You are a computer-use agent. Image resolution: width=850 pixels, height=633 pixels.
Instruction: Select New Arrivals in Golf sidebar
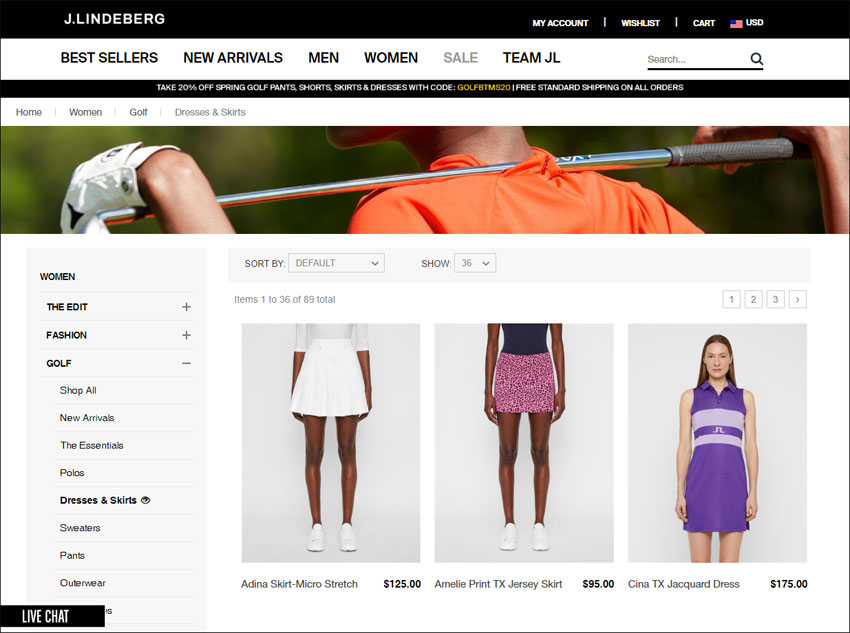pyautogui.click(x=87, y=418)
